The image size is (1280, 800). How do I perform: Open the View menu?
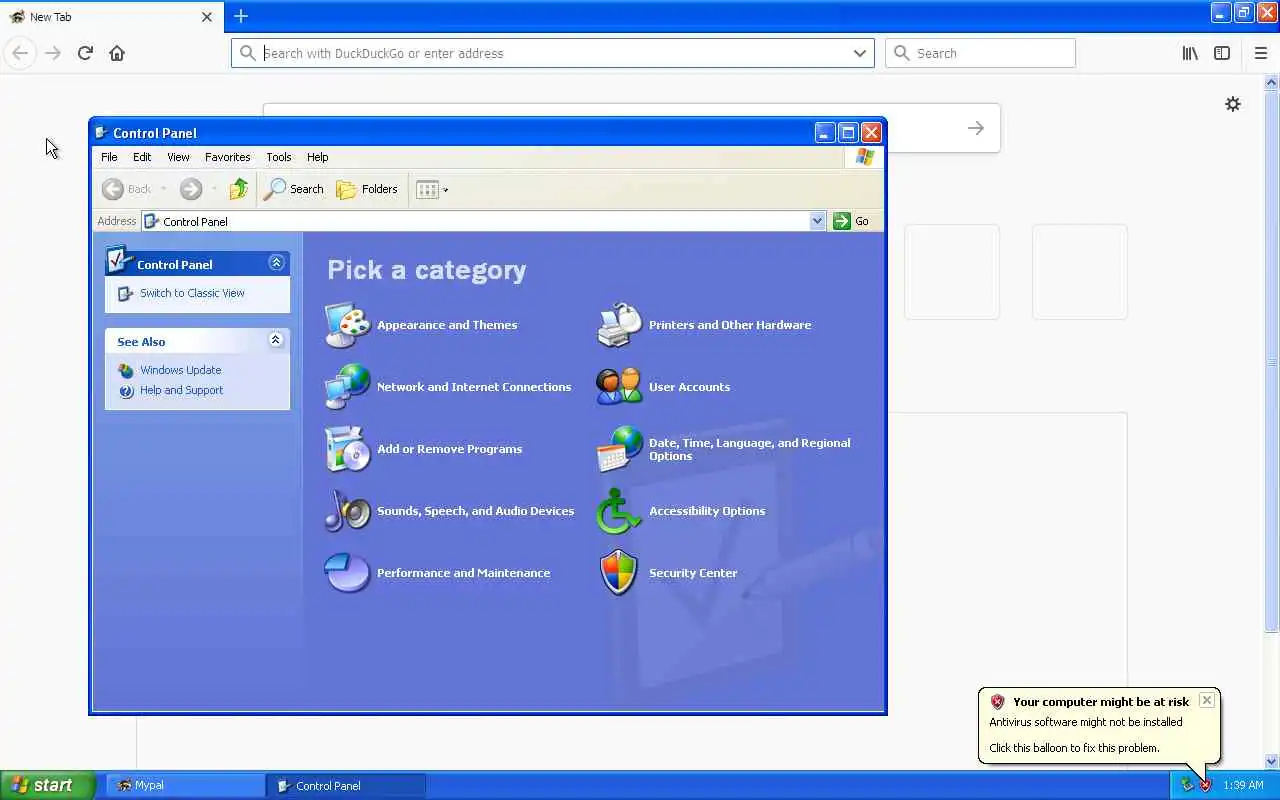[x=178, y=157]
